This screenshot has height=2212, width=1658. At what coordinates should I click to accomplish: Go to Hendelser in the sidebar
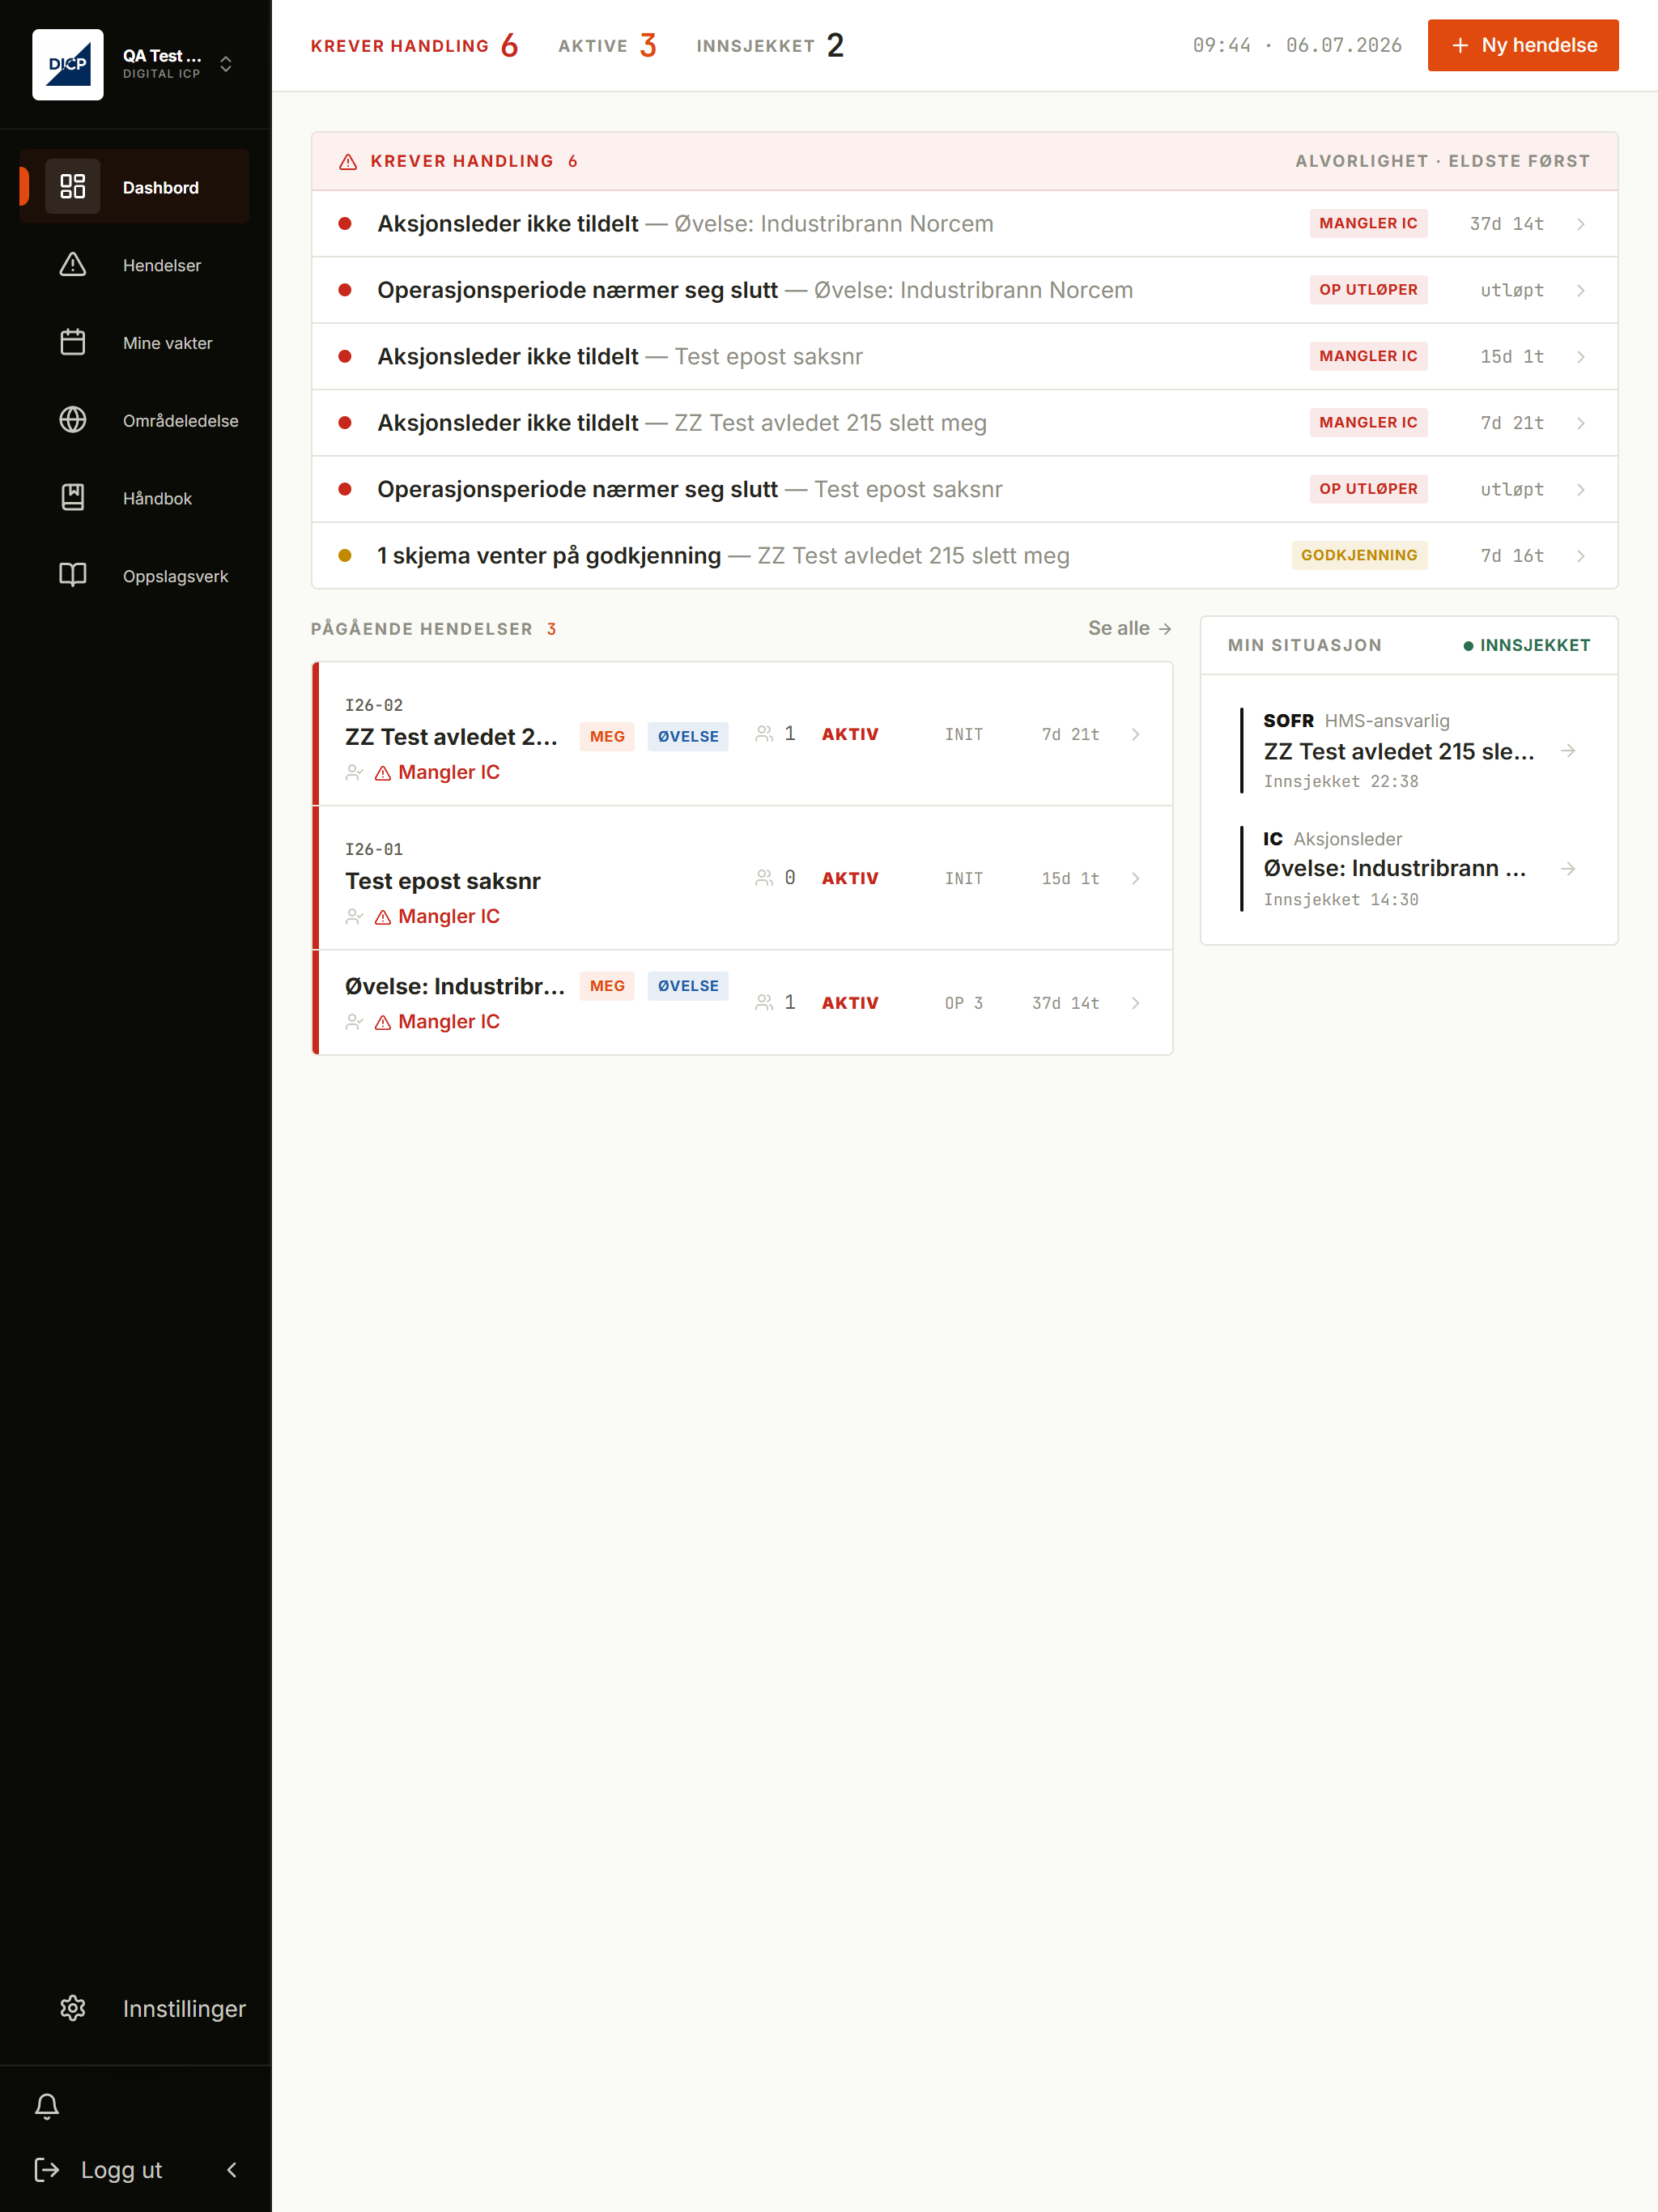tap(135, 265)
